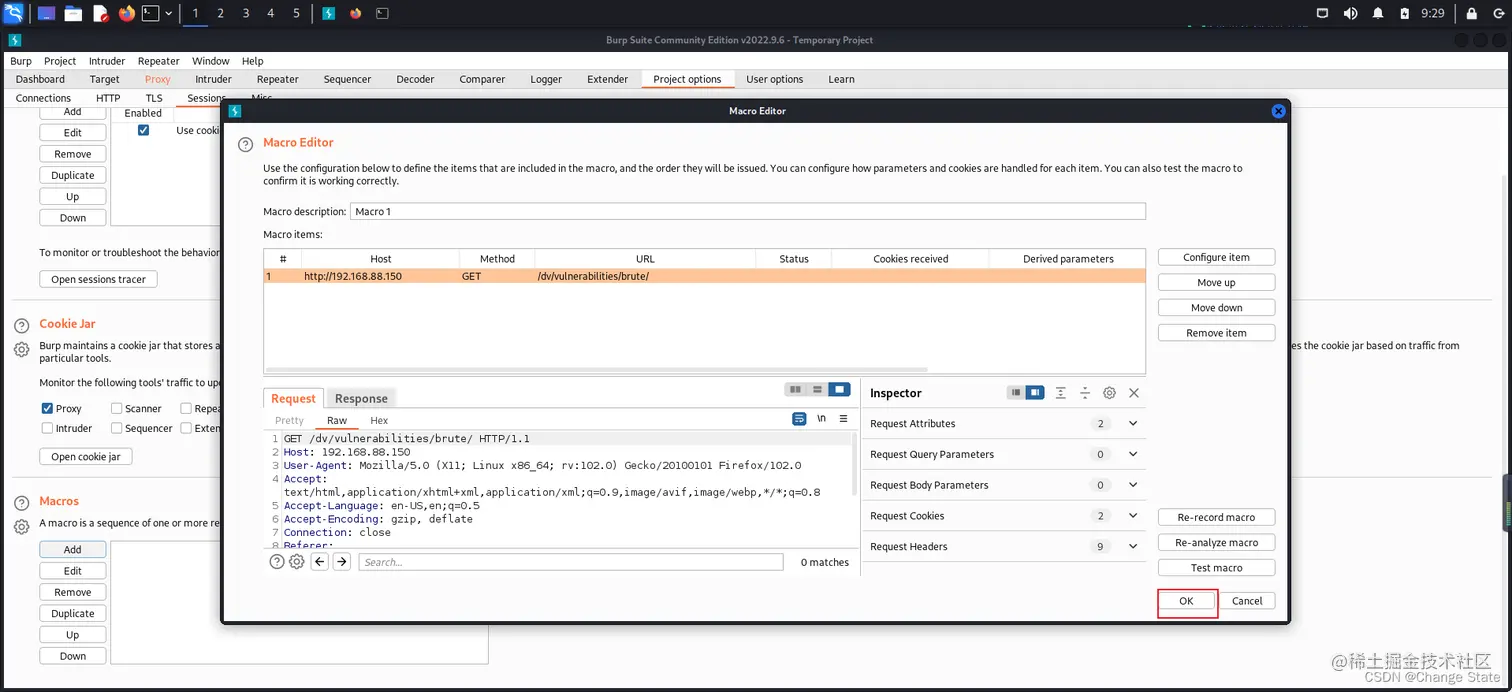Image resolution: width=1512 pixels, height=692 pixels.
Task: Select side-by-side request/response layout icon
Action: coord(795,389)
